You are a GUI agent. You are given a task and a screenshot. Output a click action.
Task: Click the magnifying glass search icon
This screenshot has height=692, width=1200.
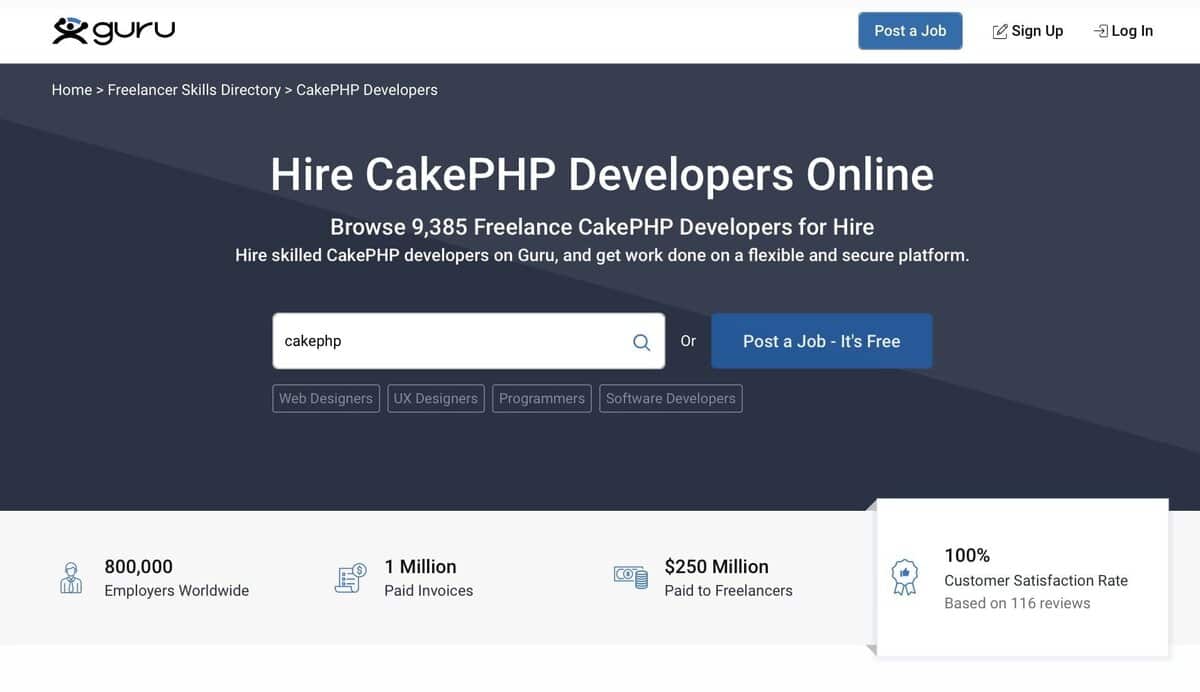coord(641,342)
